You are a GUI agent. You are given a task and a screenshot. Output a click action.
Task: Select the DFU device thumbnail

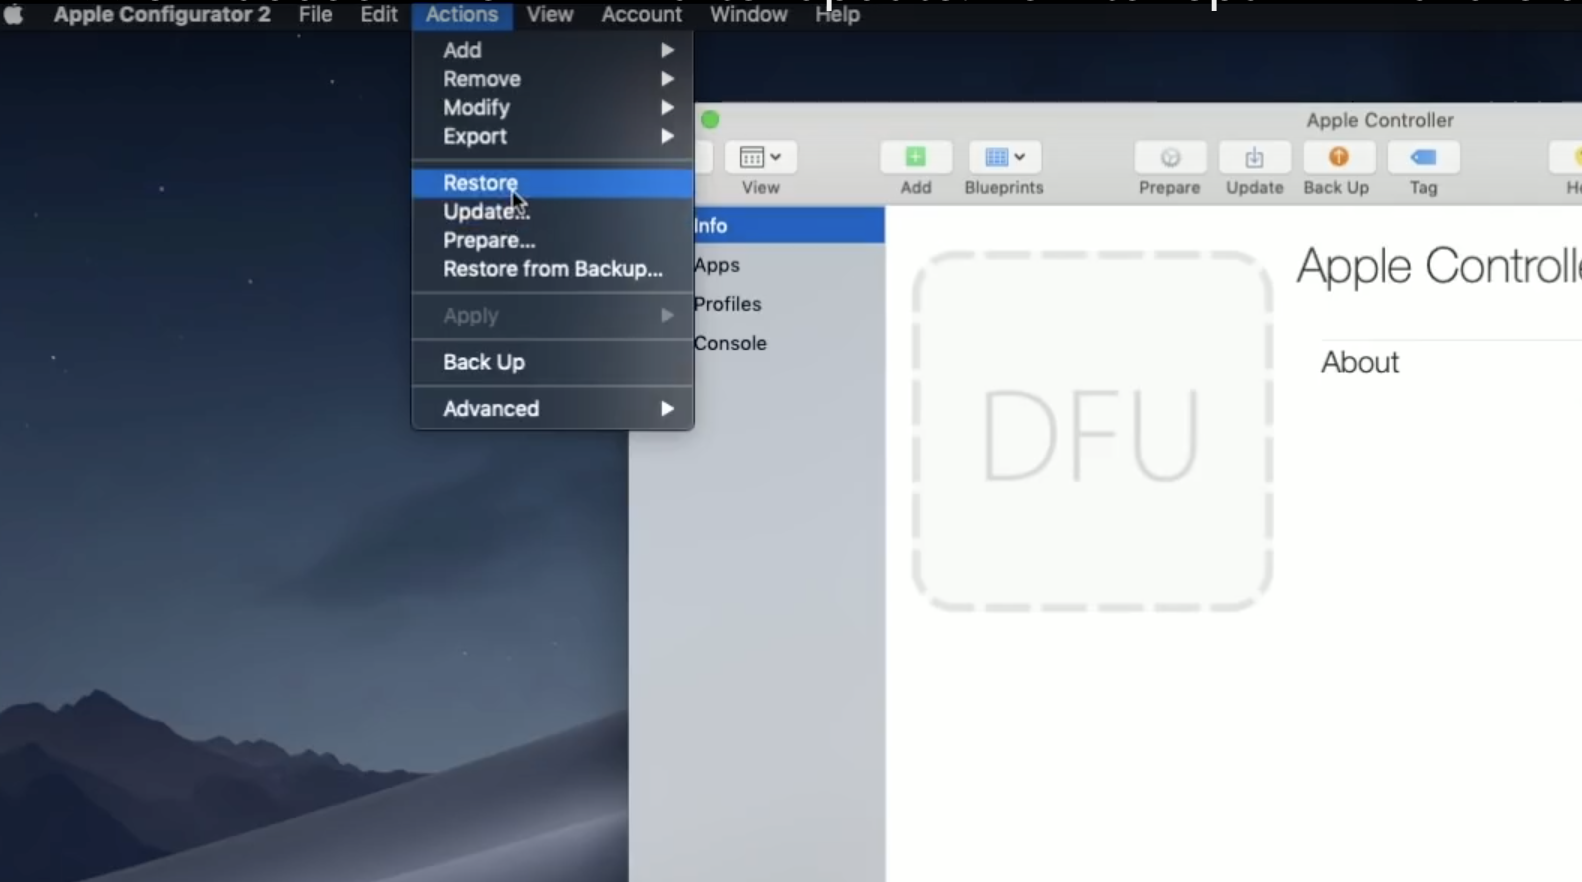coord(1092,431)
